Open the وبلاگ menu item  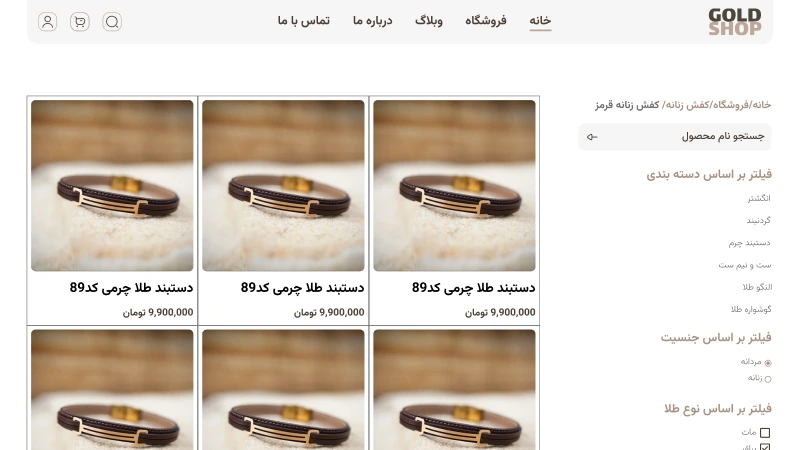tap(429, 21)
